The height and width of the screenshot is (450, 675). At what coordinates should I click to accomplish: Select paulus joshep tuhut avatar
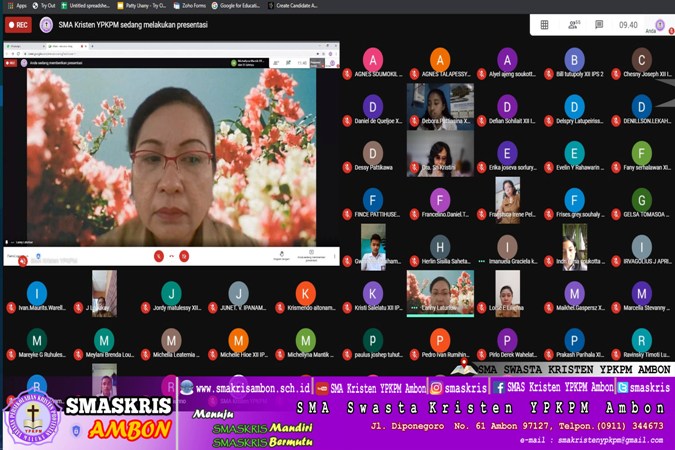point(373,340)
